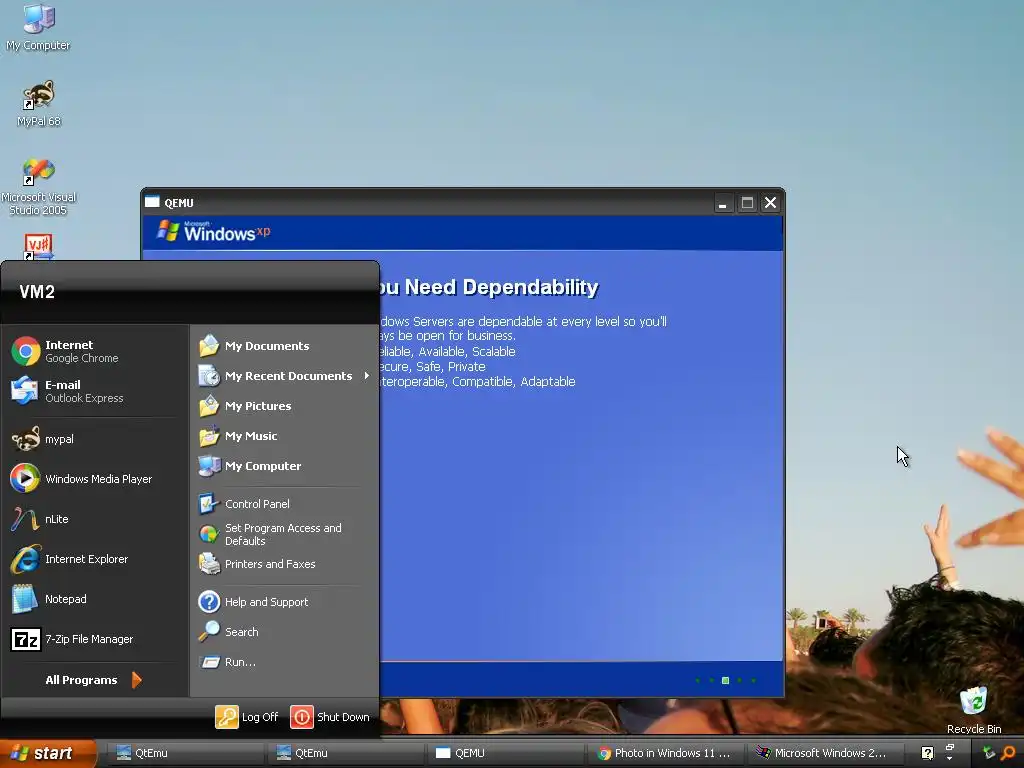This screenshot has width=1024, height=768.
Task: Open Set Program Access and Defaults
Action: click(x=285, y=534)
